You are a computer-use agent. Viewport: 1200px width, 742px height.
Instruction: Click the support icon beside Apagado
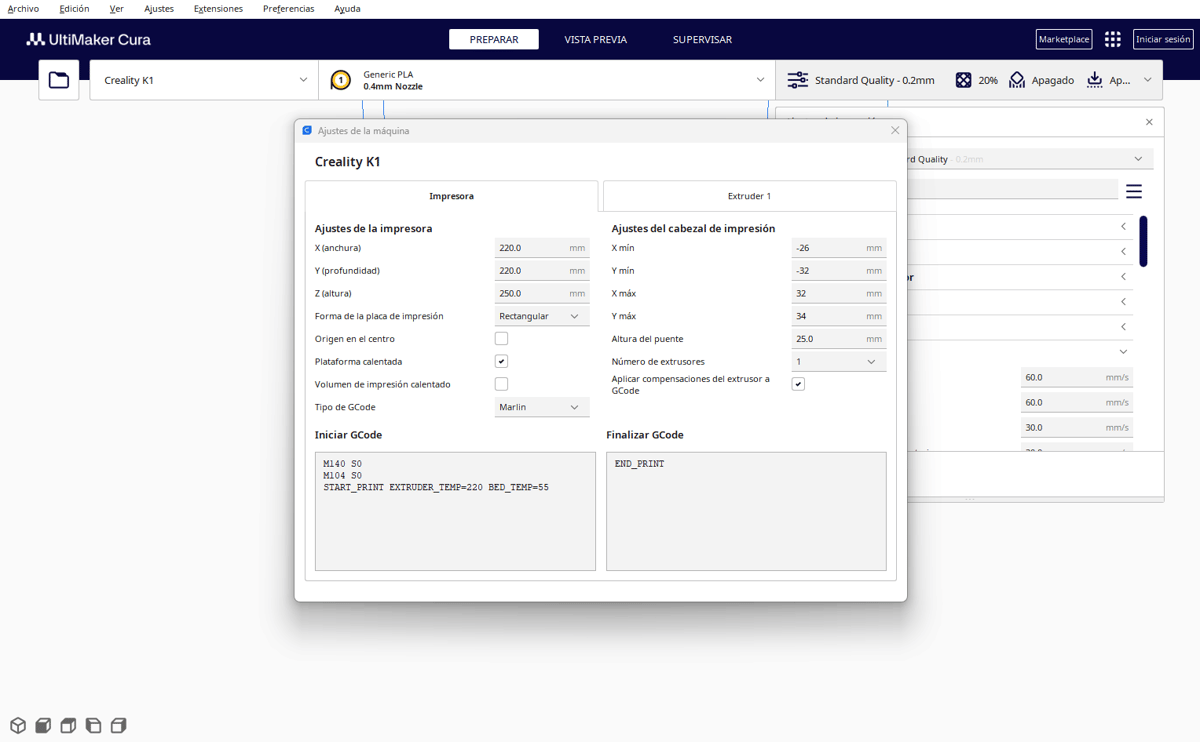(1017, 80)
